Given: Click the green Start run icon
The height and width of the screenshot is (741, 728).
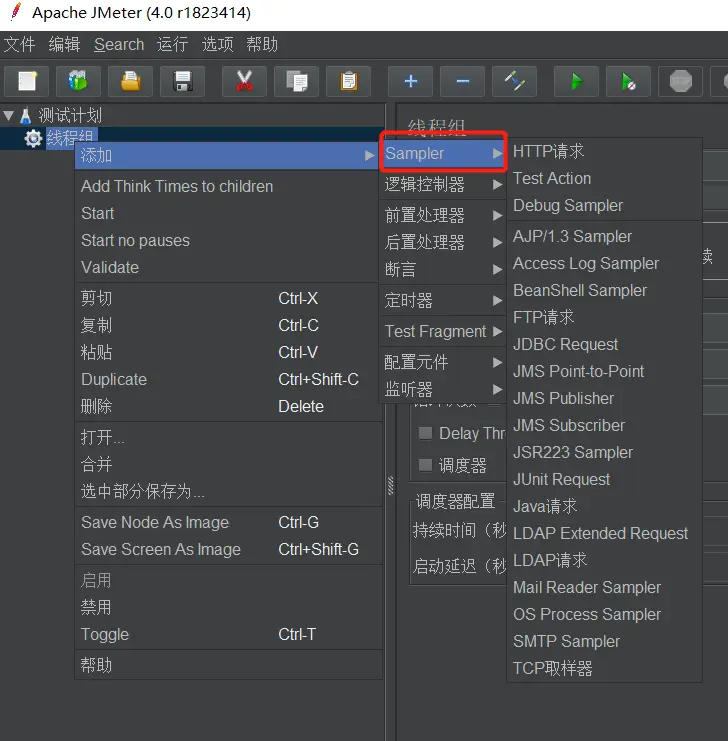Looking at the screenshot, I should click(577, 81).
